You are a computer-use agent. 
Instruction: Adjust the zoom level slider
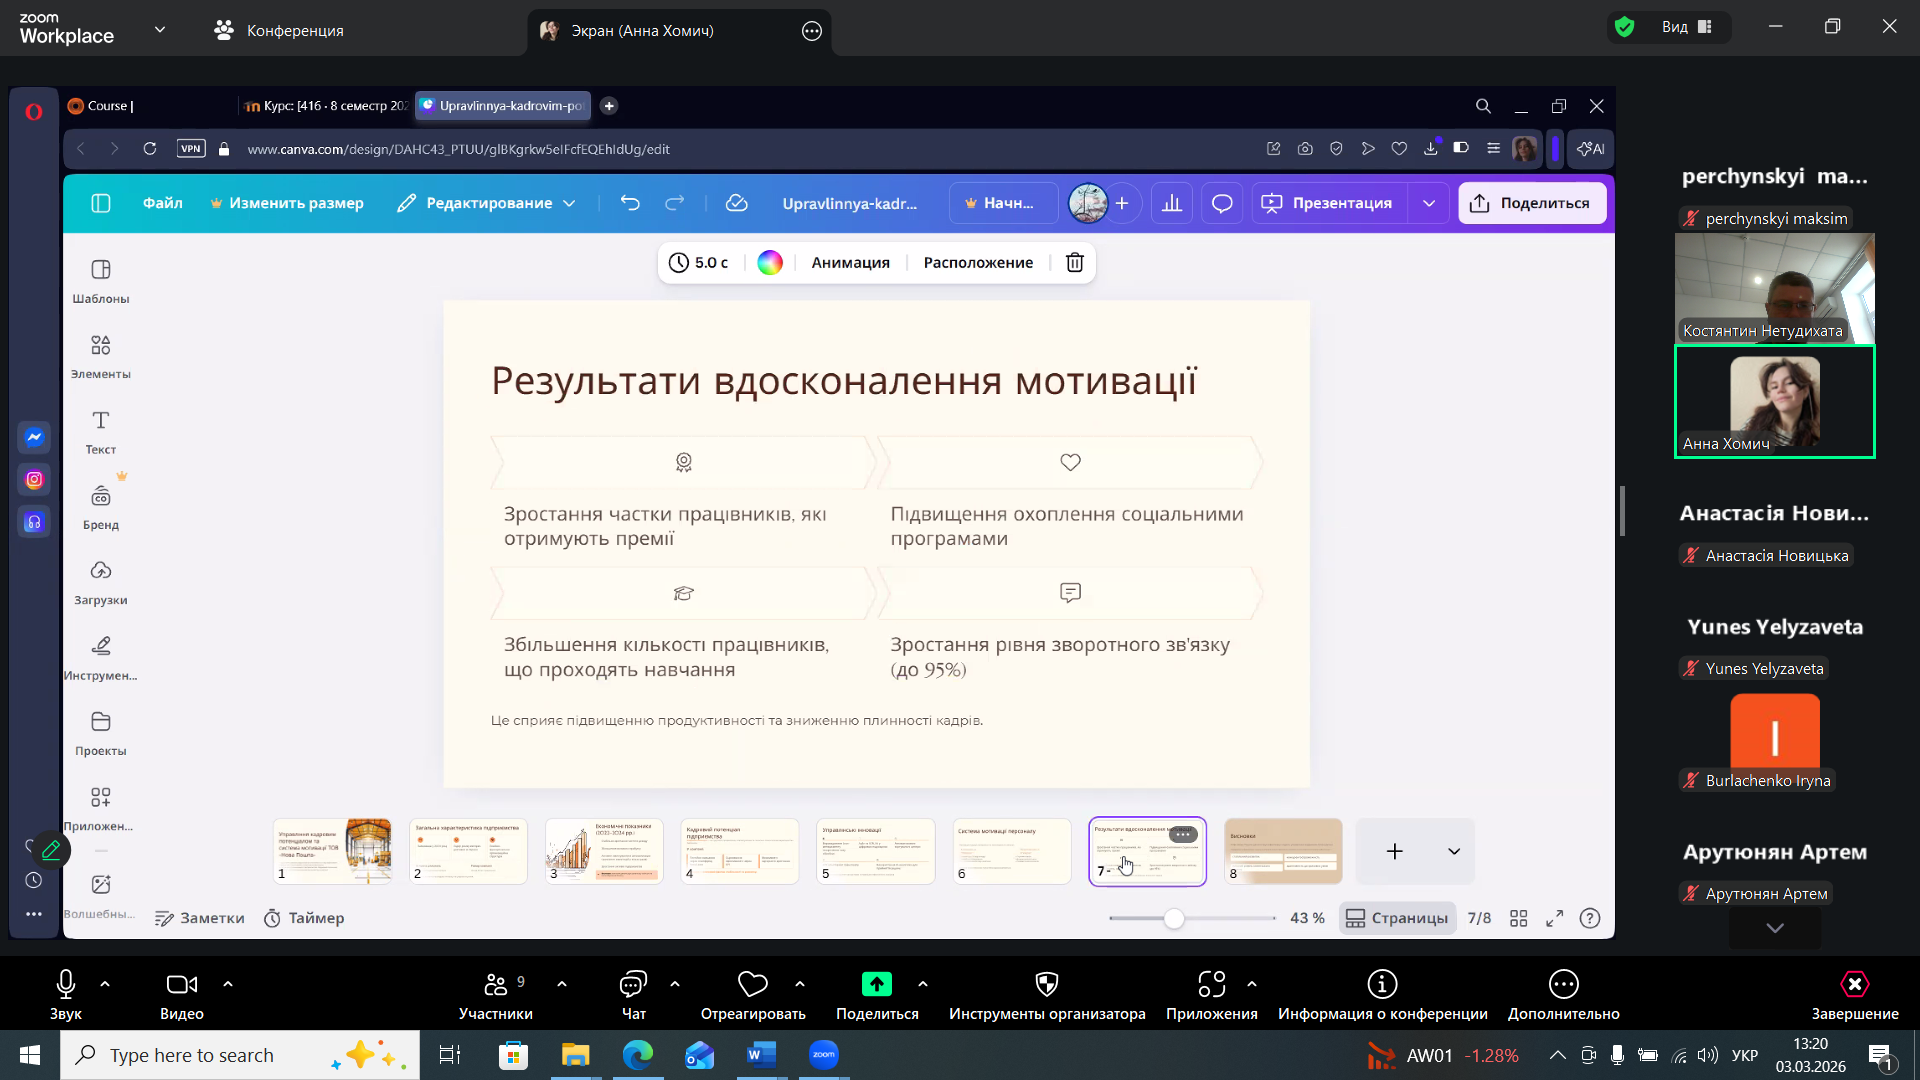1174,918
